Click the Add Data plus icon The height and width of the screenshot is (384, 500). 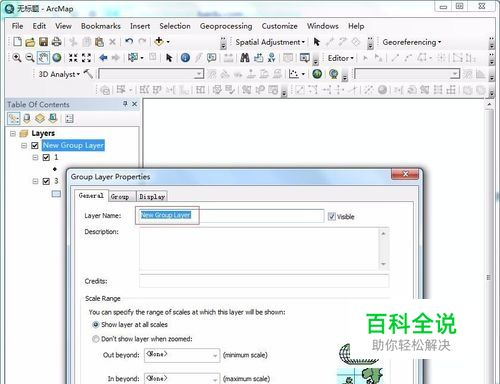coord(159,41)
